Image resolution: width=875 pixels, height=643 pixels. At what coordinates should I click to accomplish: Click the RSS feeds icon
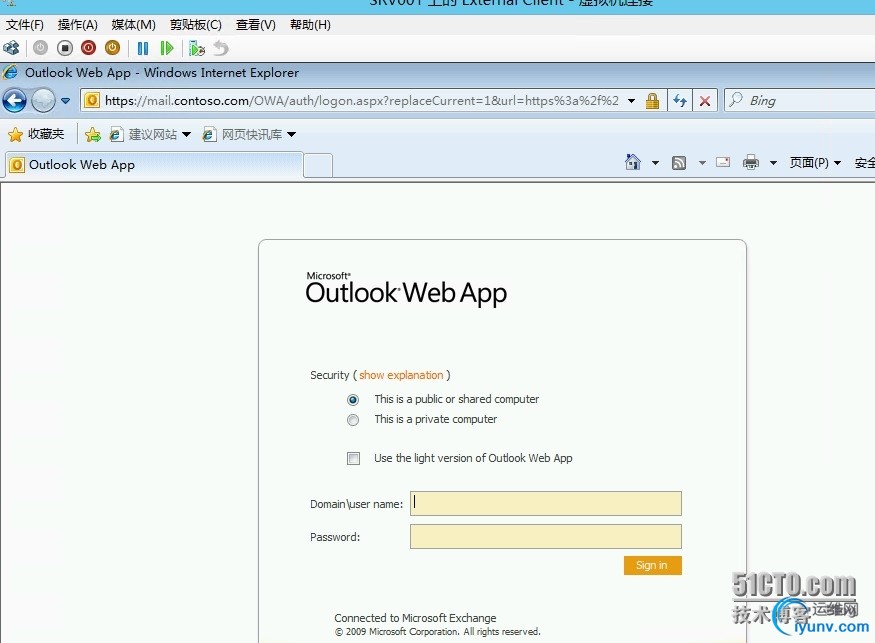(679, 163)
